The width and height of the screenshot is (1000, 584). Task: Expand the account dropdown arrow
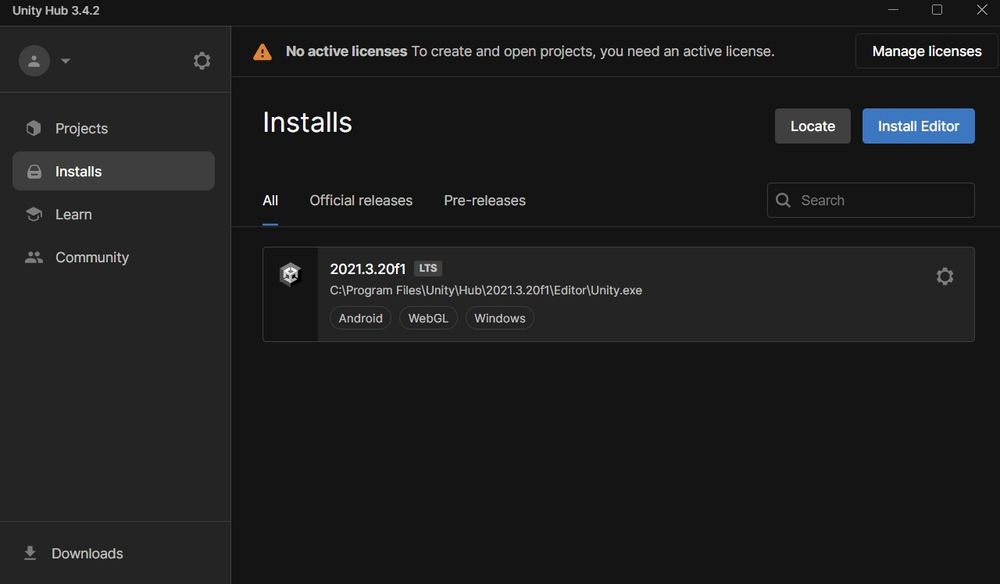tap(66, 61)
